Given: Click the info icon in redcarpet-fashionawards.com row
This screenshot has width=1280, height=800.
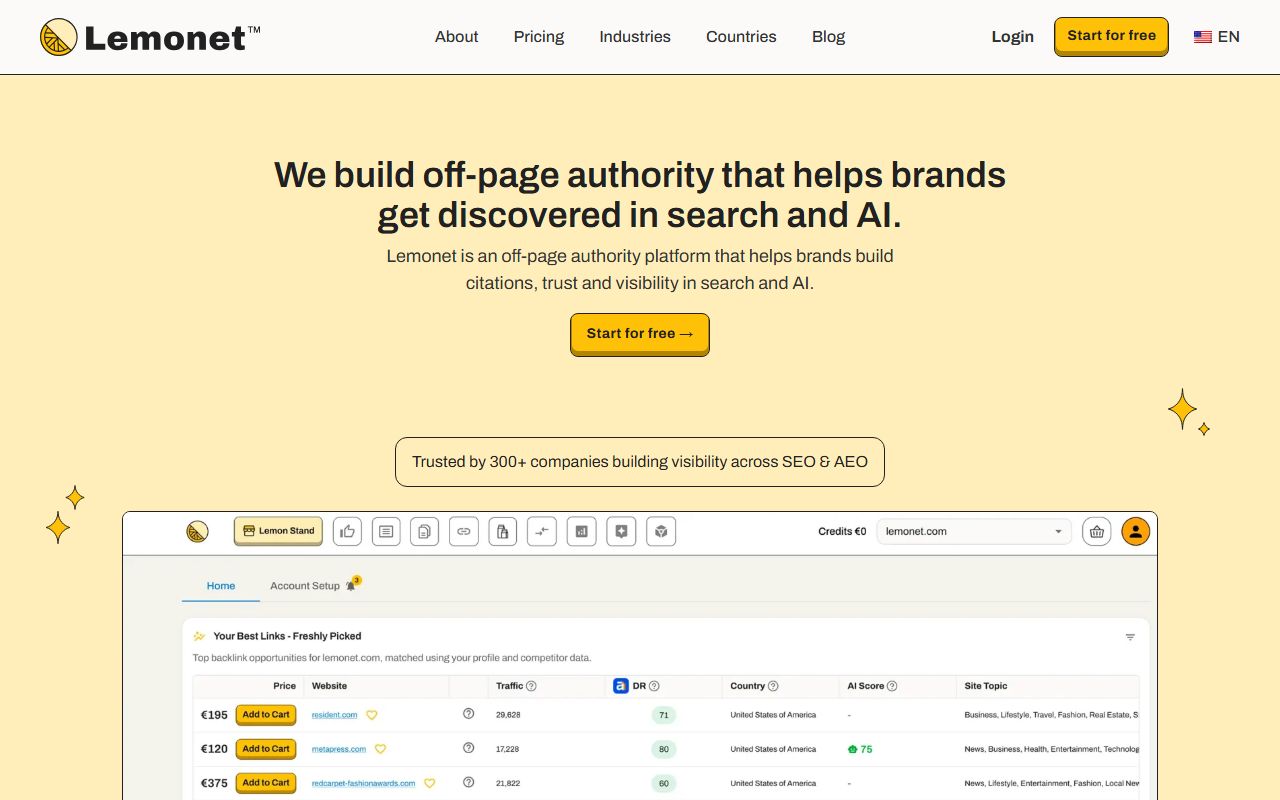Looking at the screenshot, I should point(468,782).
